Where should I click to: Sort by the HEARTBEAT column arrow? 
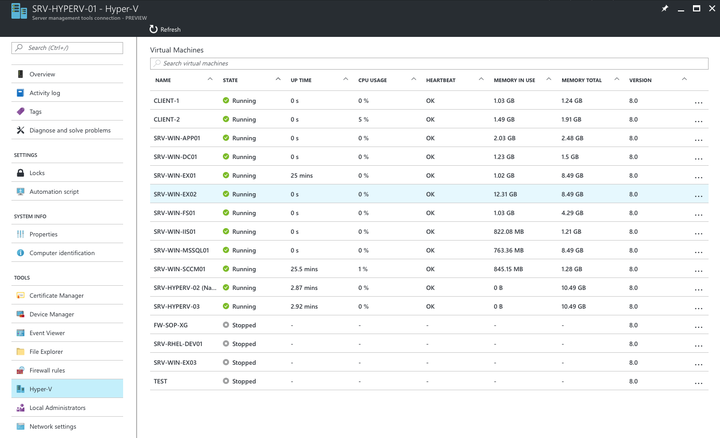[481, 79]
